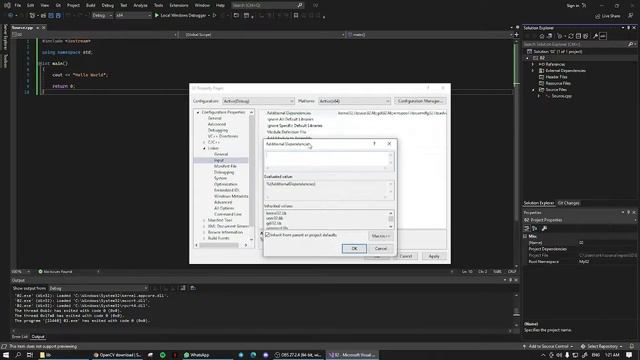
Task: Click the Property Pages wrench icon in Properties panel
Action: point(544,228)
